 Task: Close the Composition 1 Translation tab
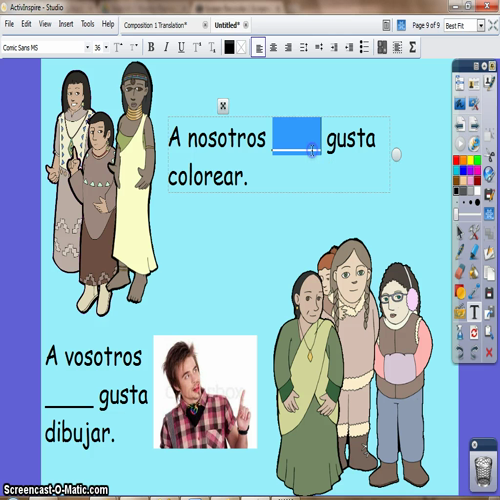click(205, 25)
